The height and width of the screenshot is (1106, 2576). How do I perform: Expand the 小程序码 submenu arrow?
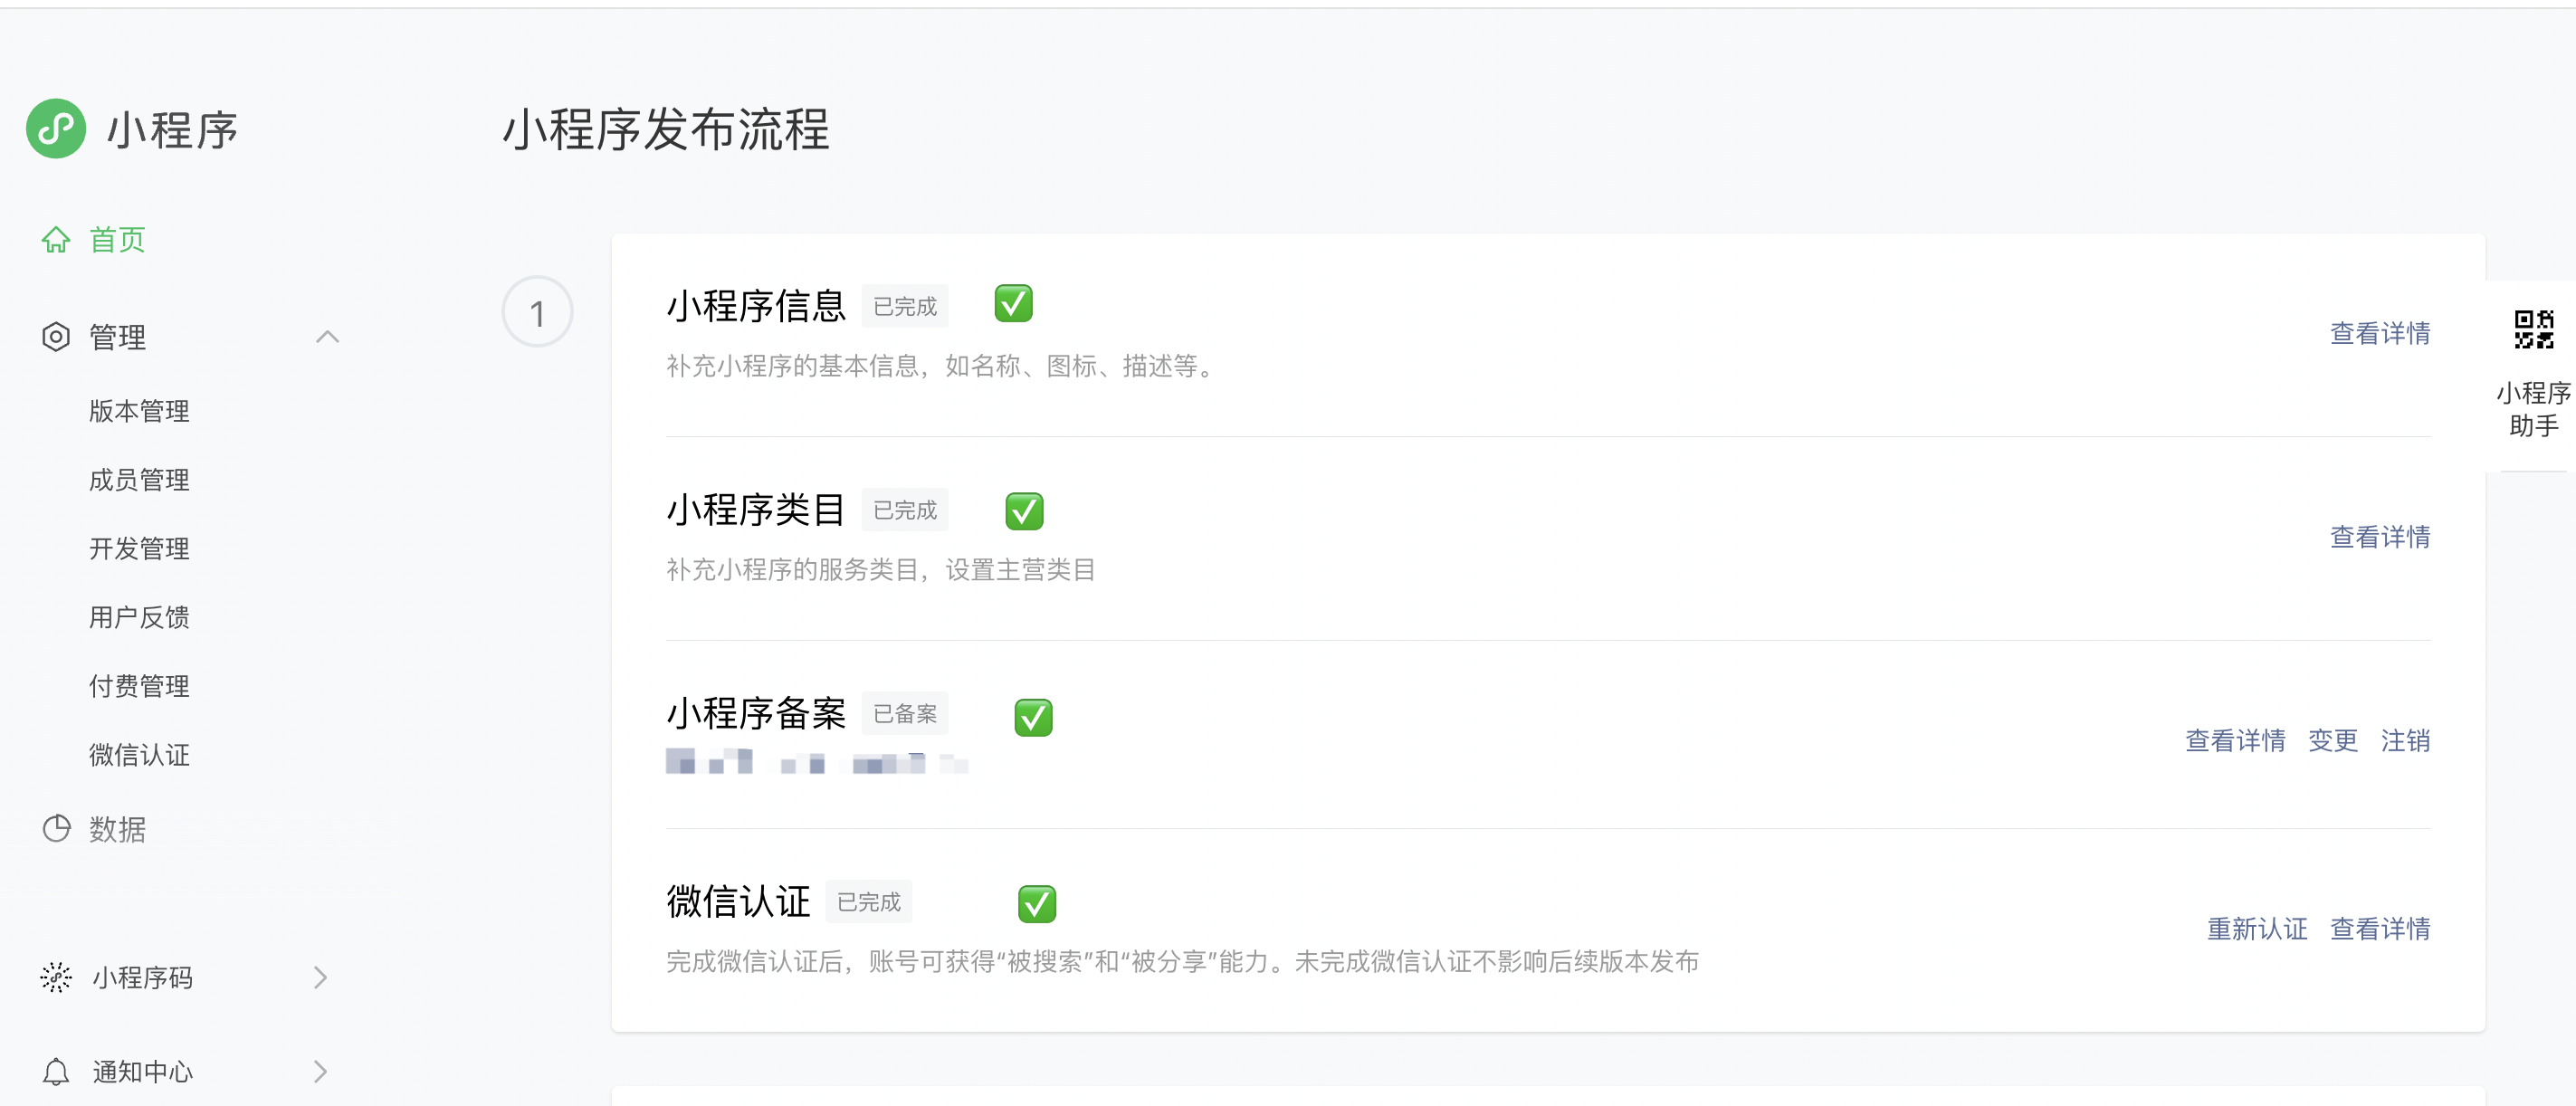[320, 977]
